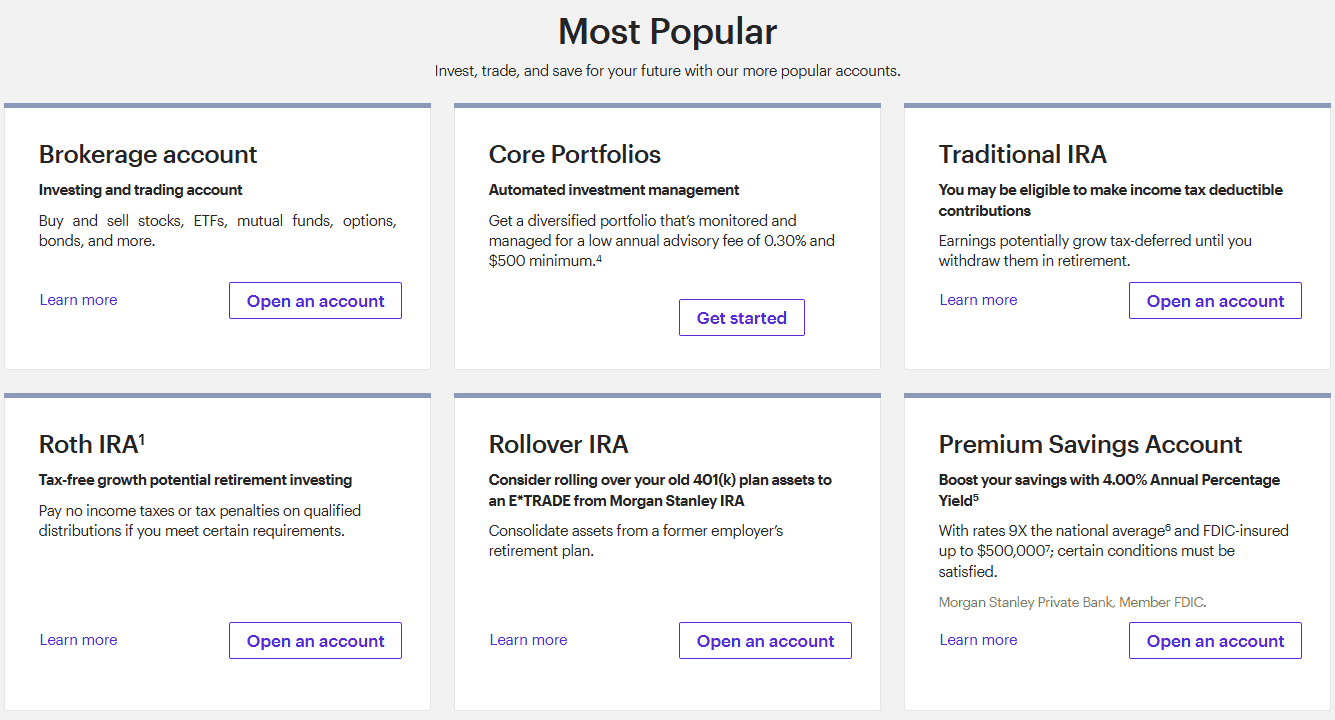Select the Brokerage account card title

(x=147, y=155)
